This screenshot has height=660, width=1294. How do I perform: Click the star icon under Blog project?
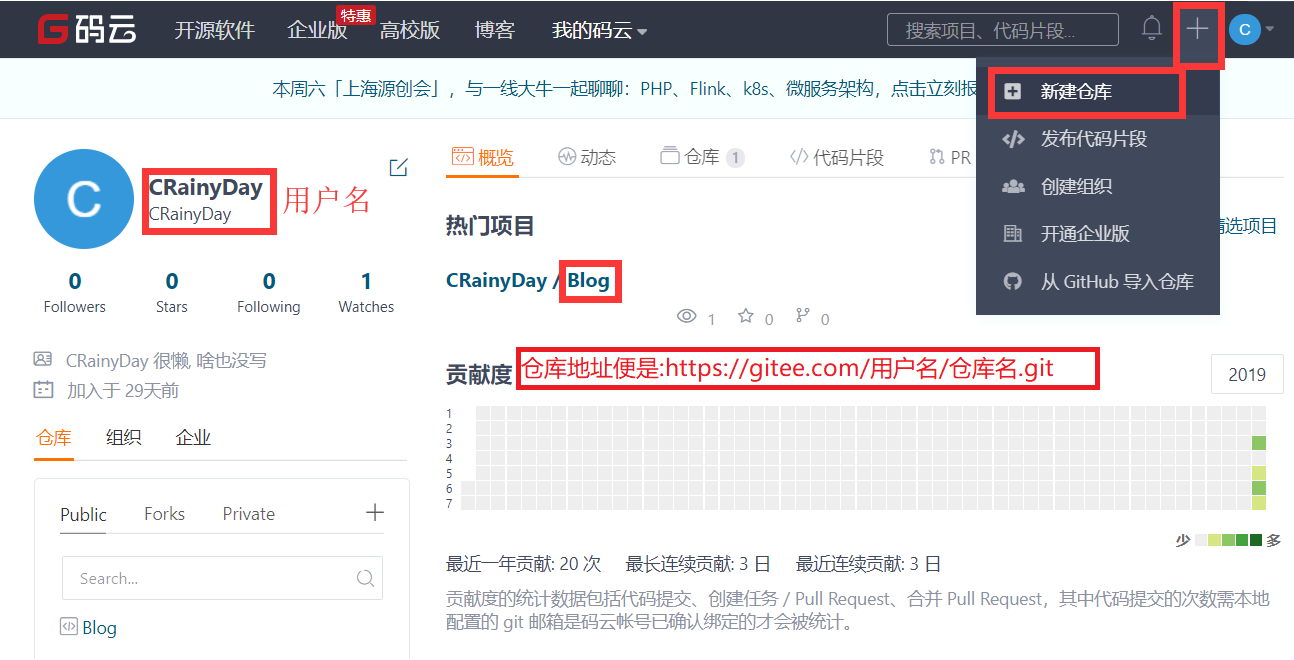click(746, 317)
